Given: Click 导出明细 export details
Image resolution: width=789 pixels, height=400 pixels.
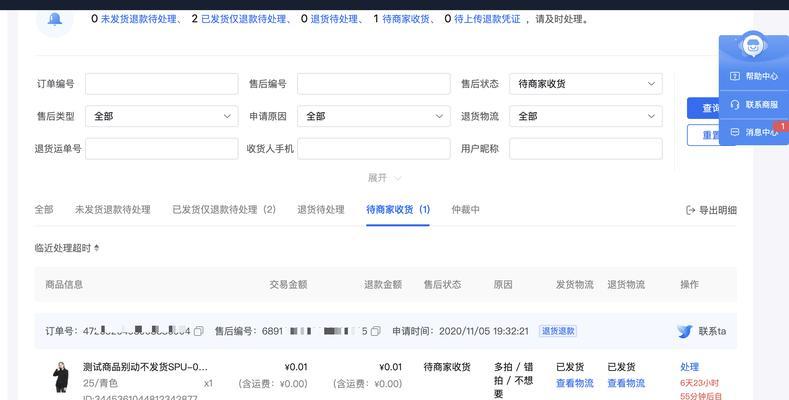Looking at the screenshot, I should 711,210.
